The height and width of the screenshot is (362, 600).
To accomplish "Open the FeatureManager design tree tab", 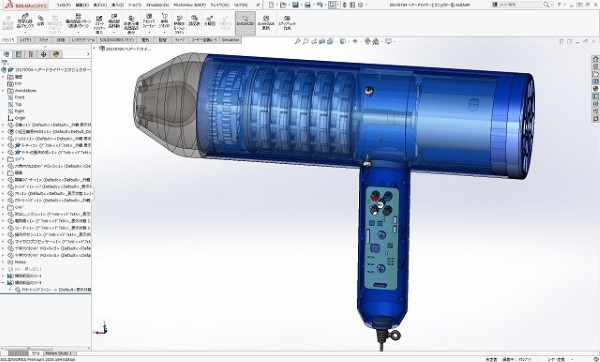I will (x=7, y=54).
